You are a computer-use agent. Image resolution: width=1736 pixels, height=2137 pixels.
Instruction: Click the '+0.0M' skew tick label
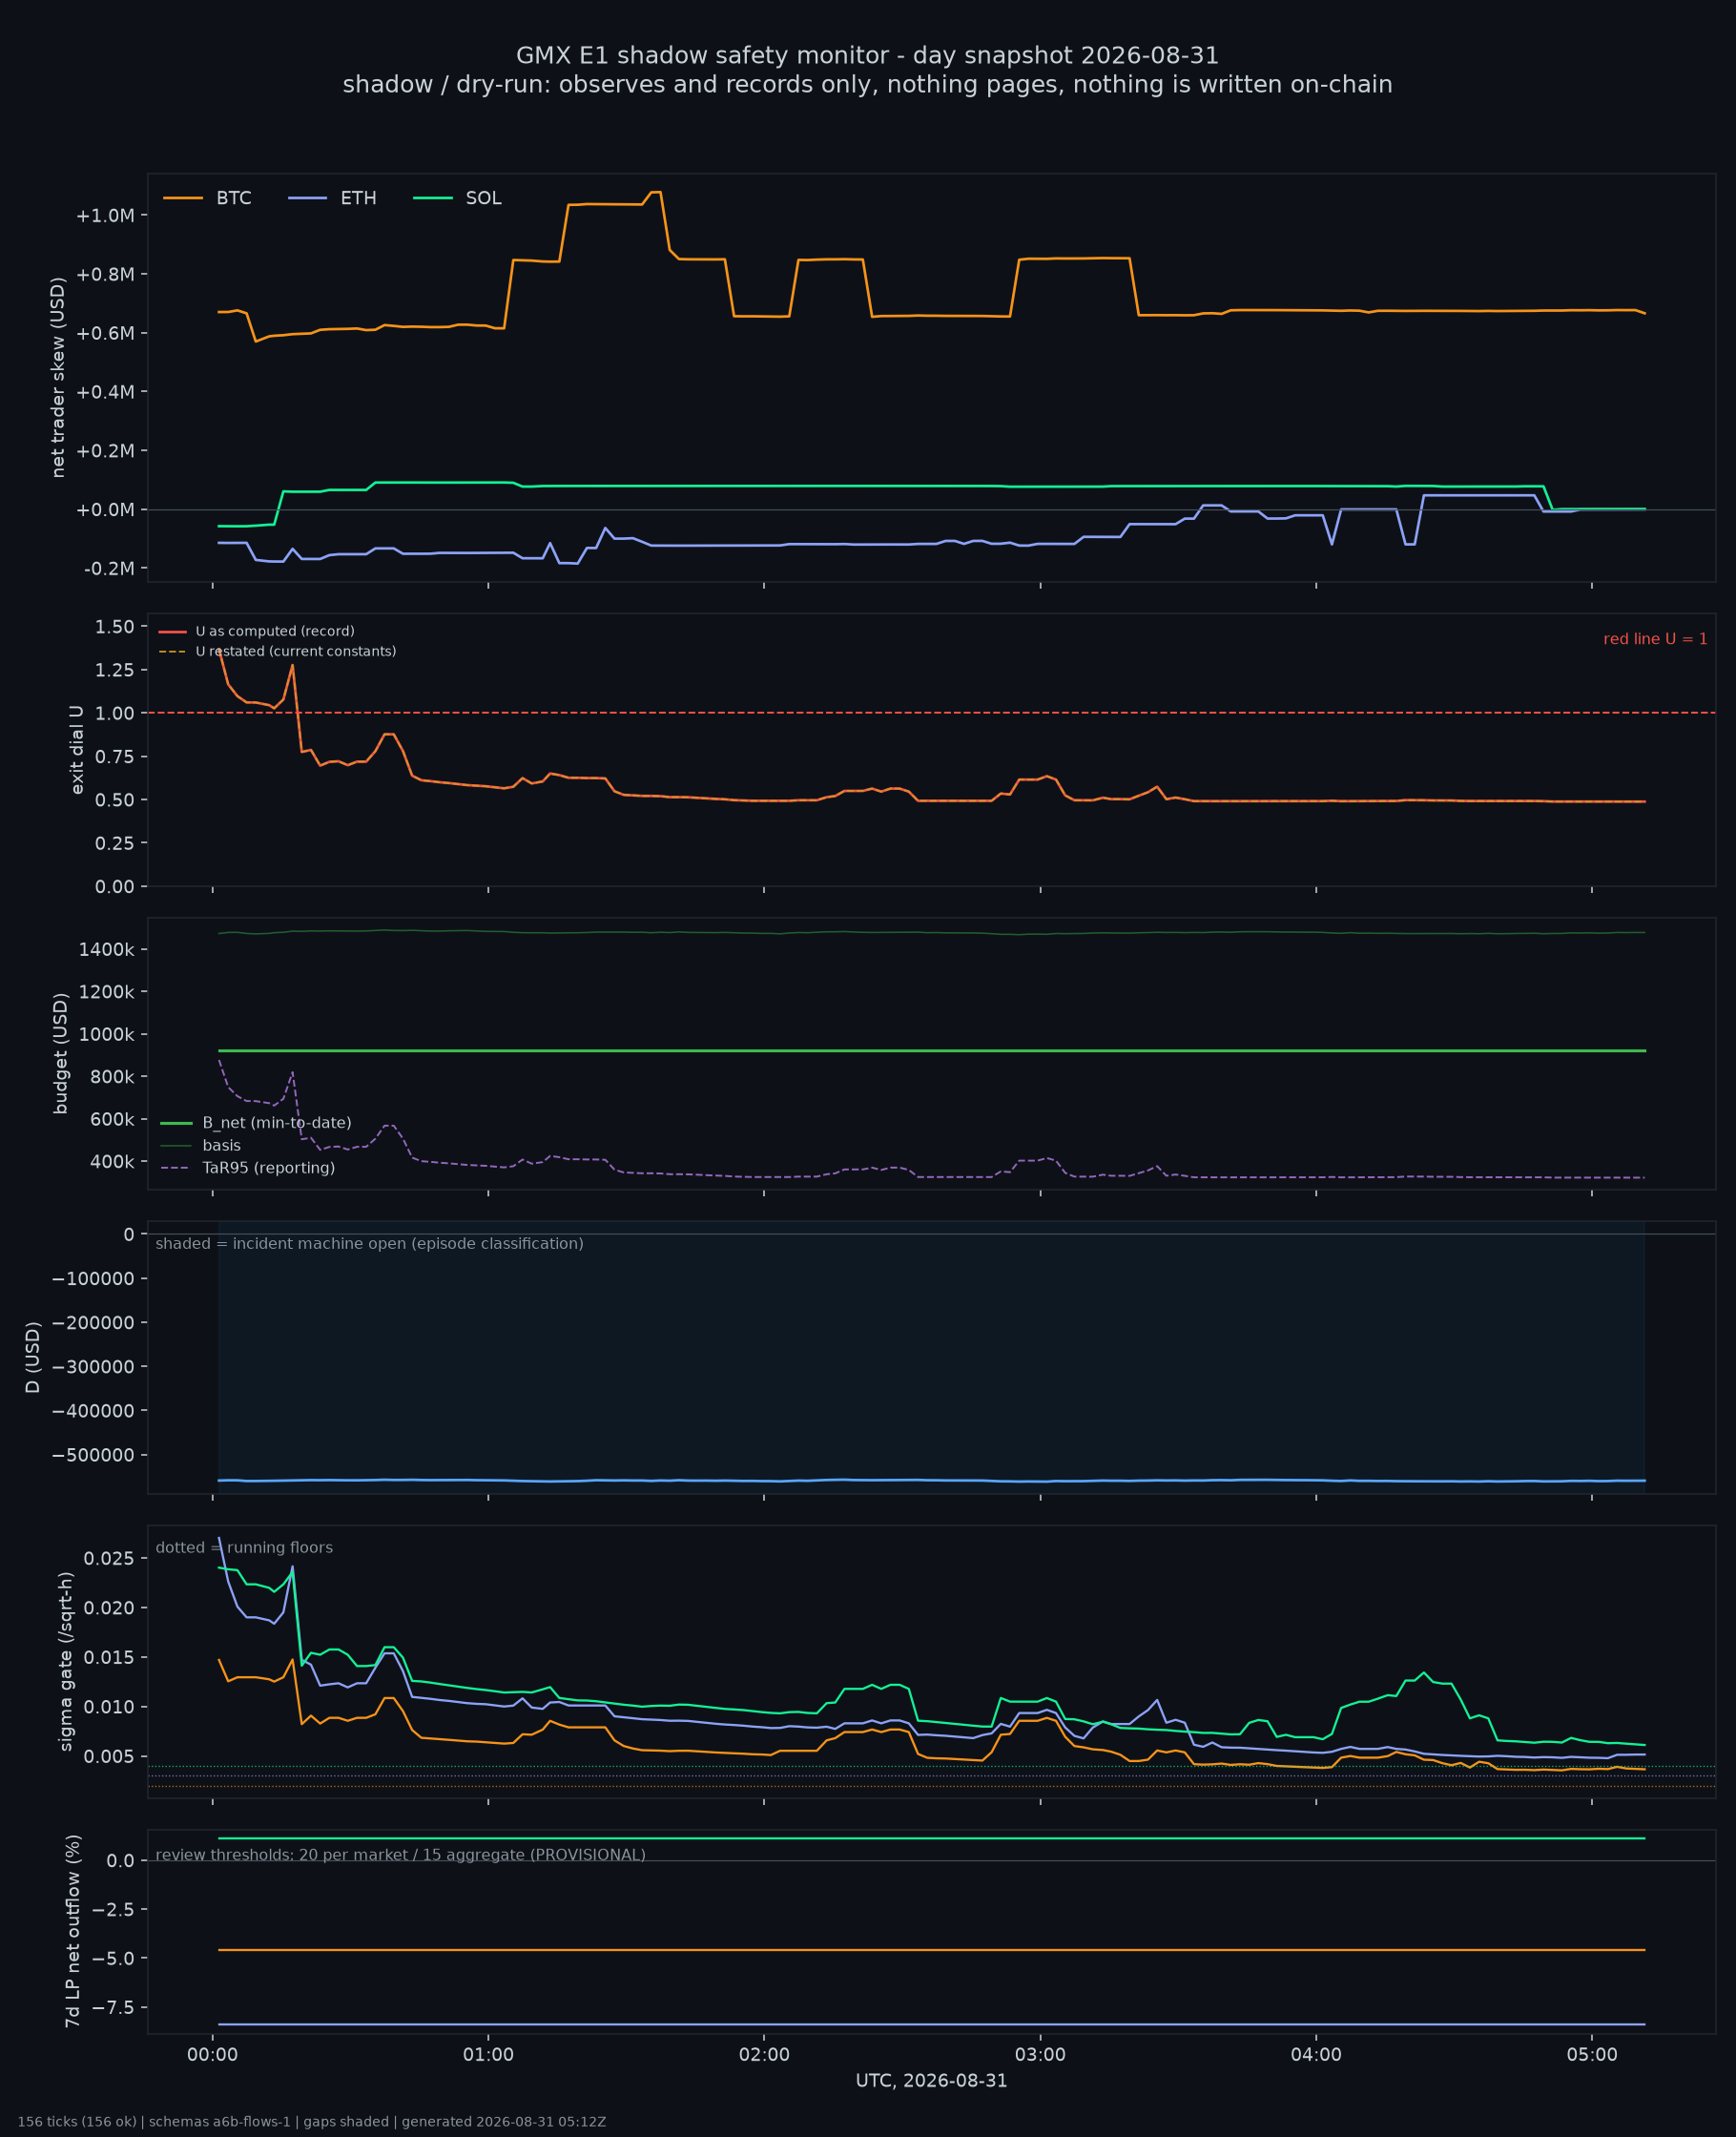pyautogui.click(x=105, y=510)
